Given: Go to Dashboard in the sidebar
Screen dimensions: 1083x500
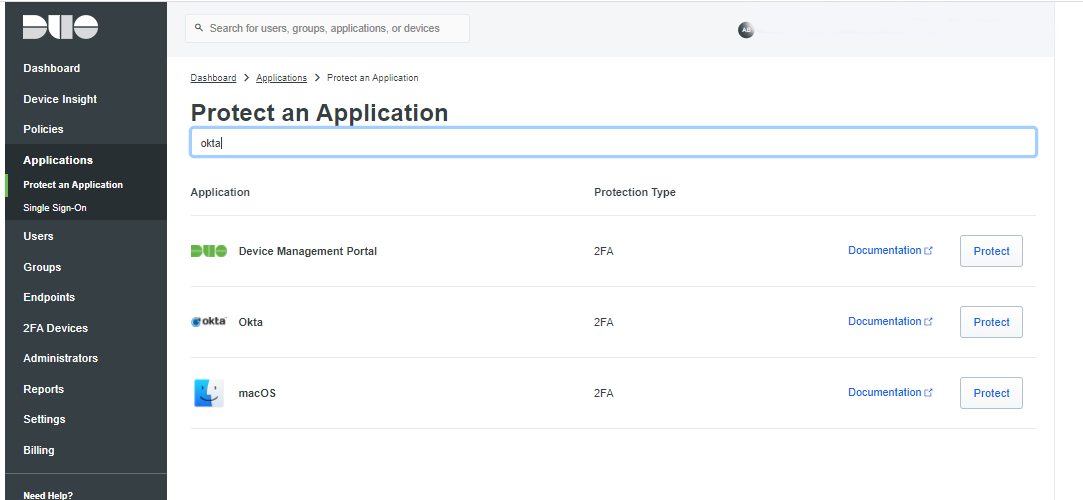Looking at the screenshot, I should (52, 69).
